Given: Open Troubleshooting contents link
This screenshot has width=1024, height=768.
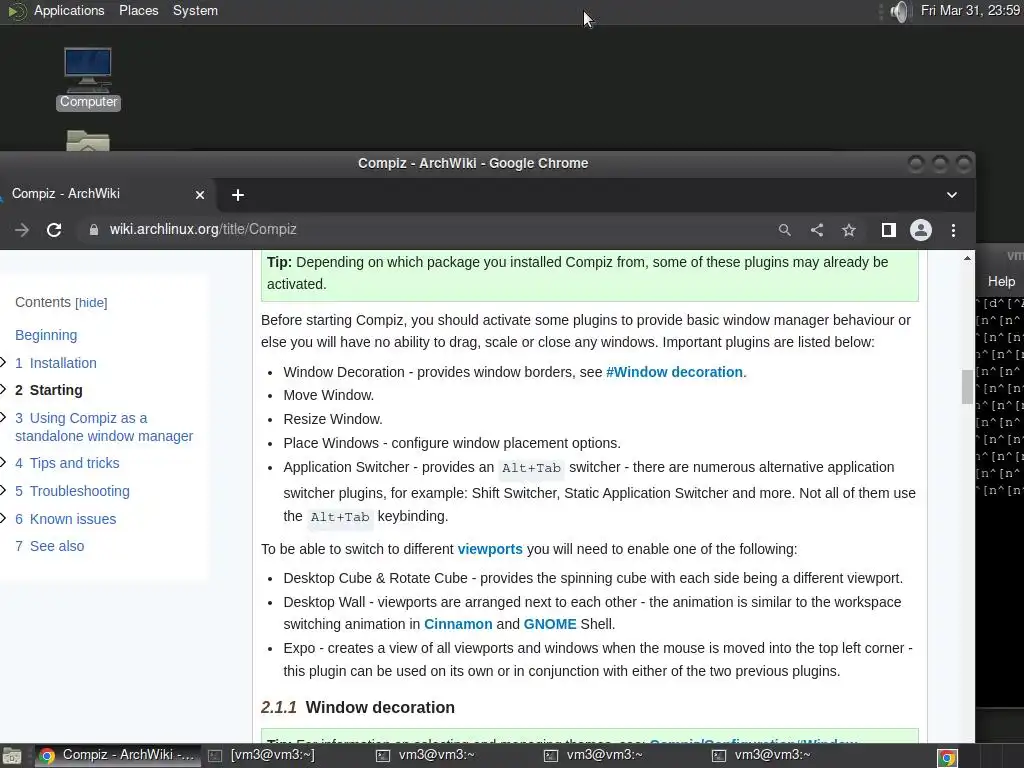Looking at the screenshot, I should pyautogui.click(x=72, y=491).
